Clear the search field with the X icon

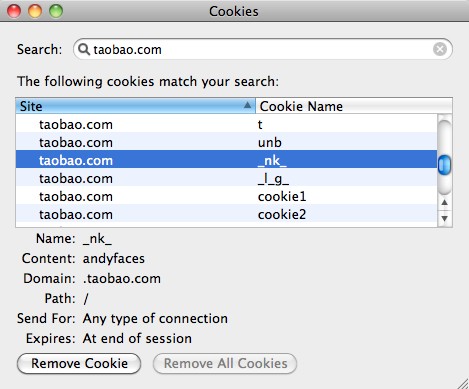(440, 49)
